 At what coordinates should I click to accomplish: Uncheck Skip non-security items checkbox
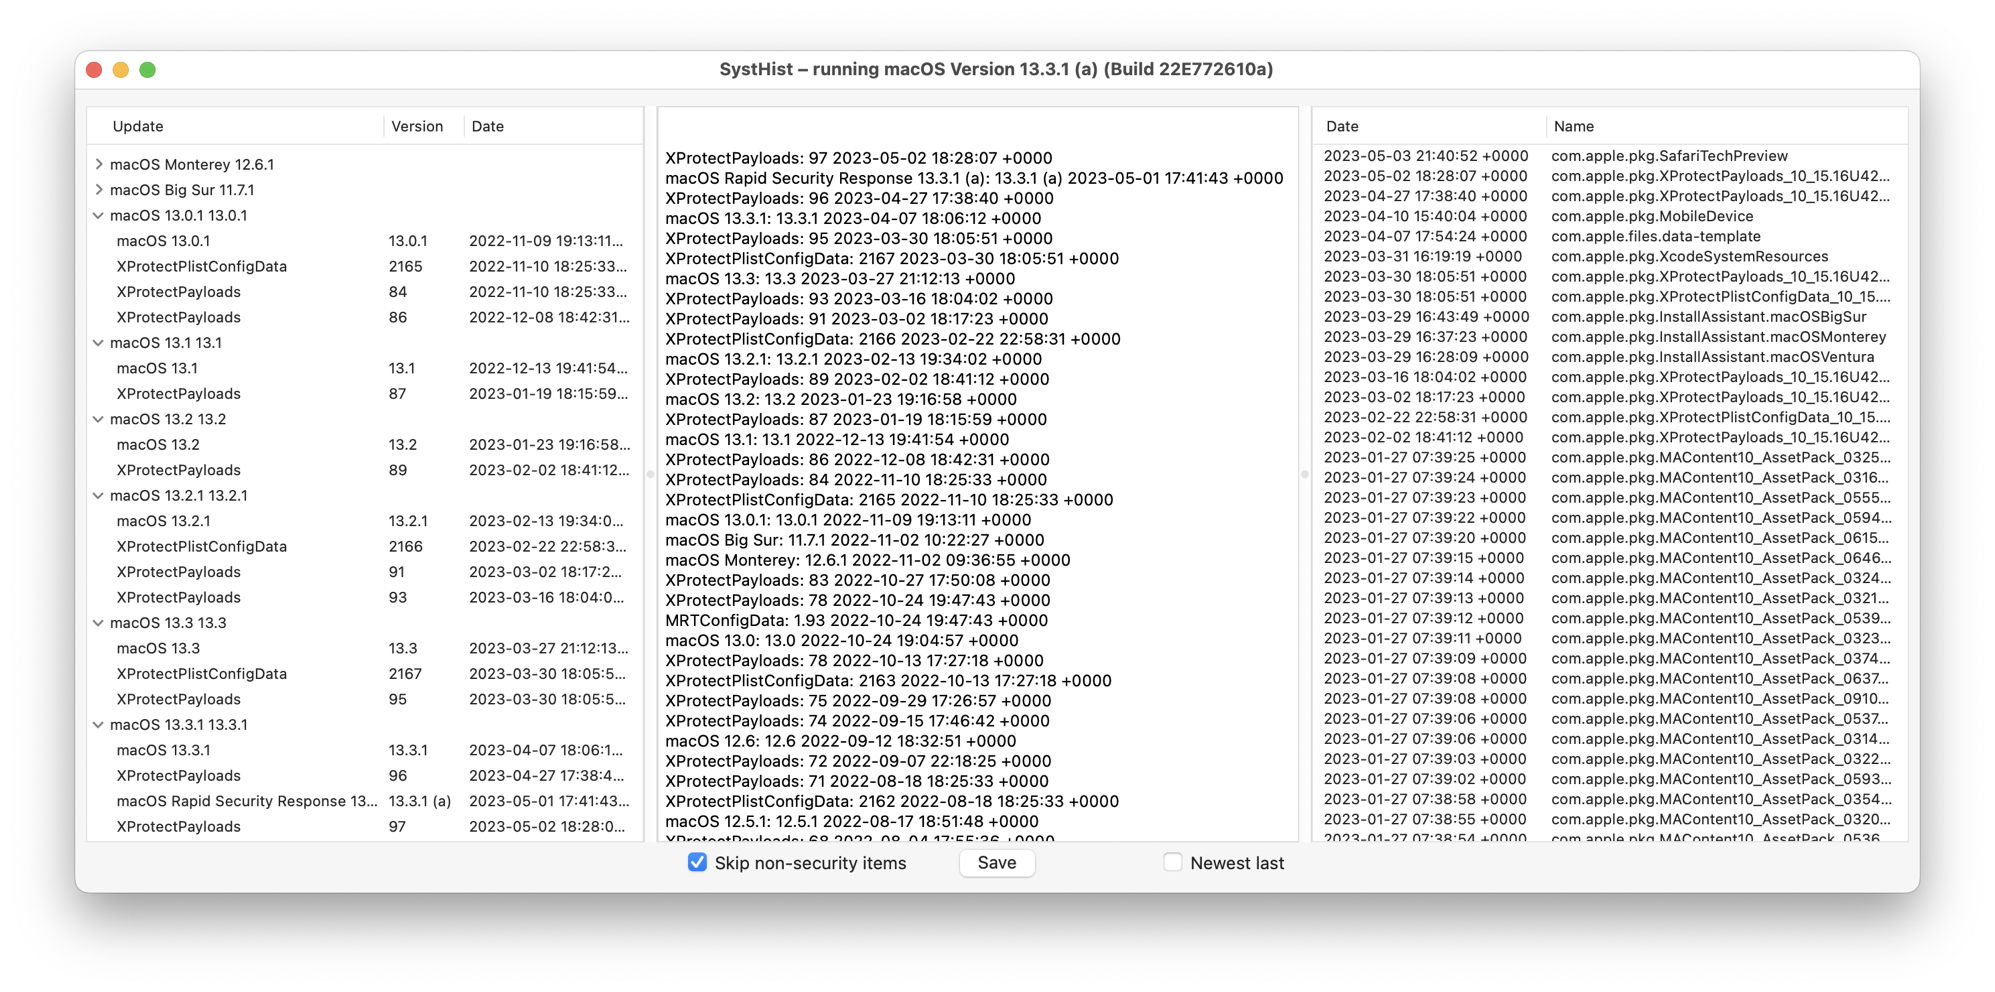pyautogui.click(x=697, y=862)
